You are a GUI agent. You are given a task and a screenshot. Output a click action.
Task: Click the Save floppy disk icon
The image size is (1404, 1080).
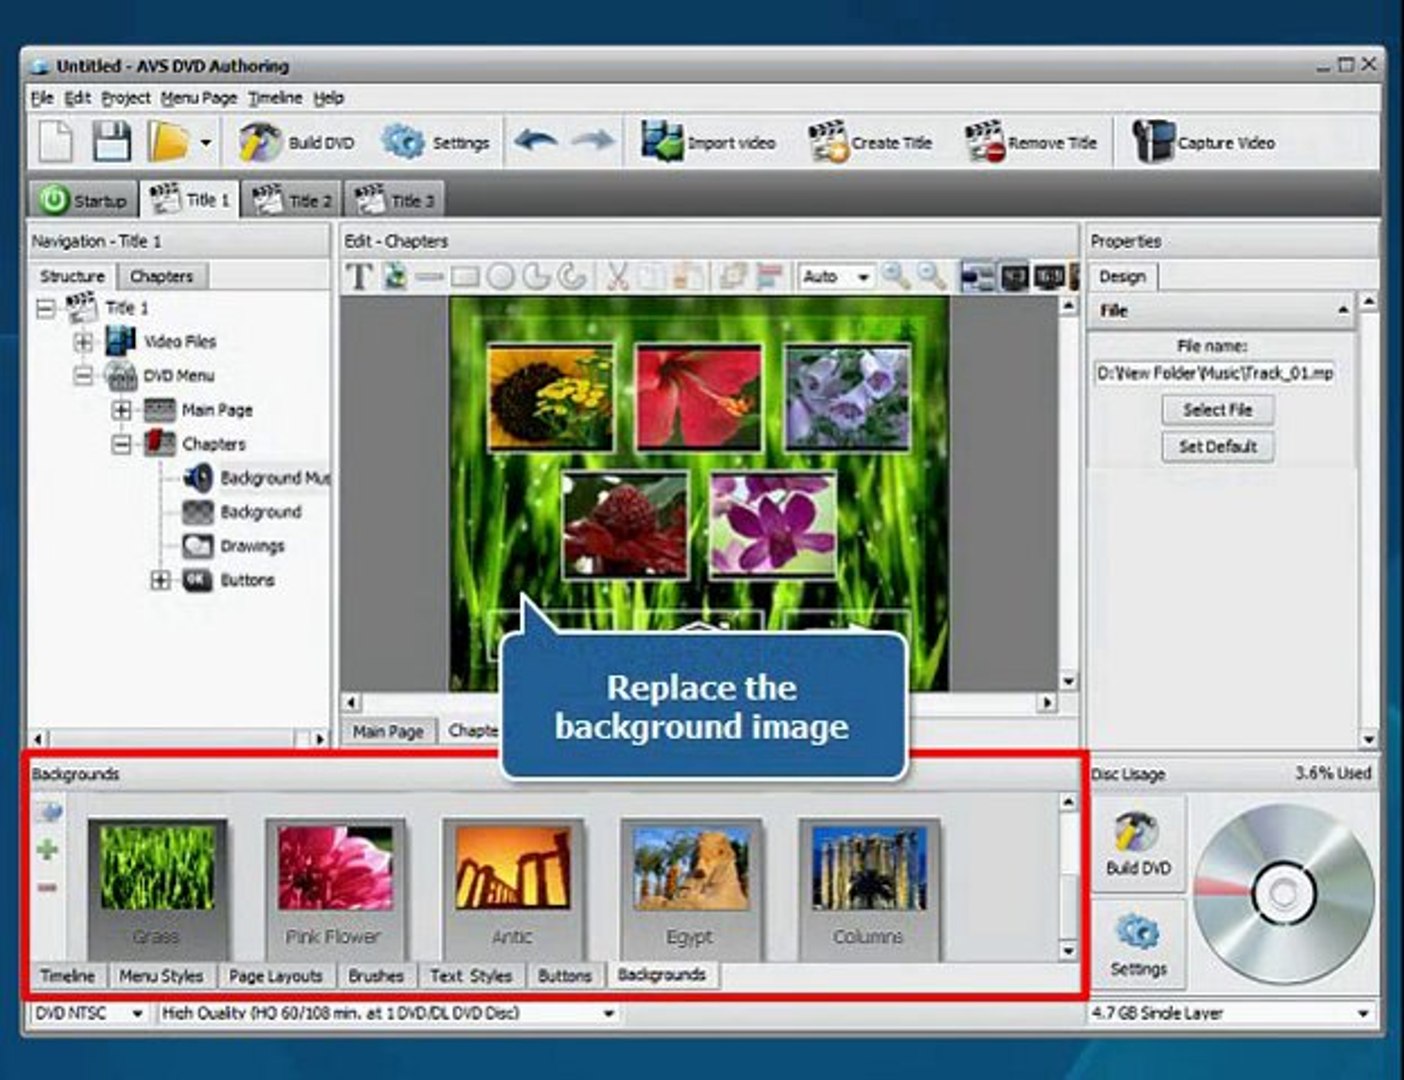(112, 141)
